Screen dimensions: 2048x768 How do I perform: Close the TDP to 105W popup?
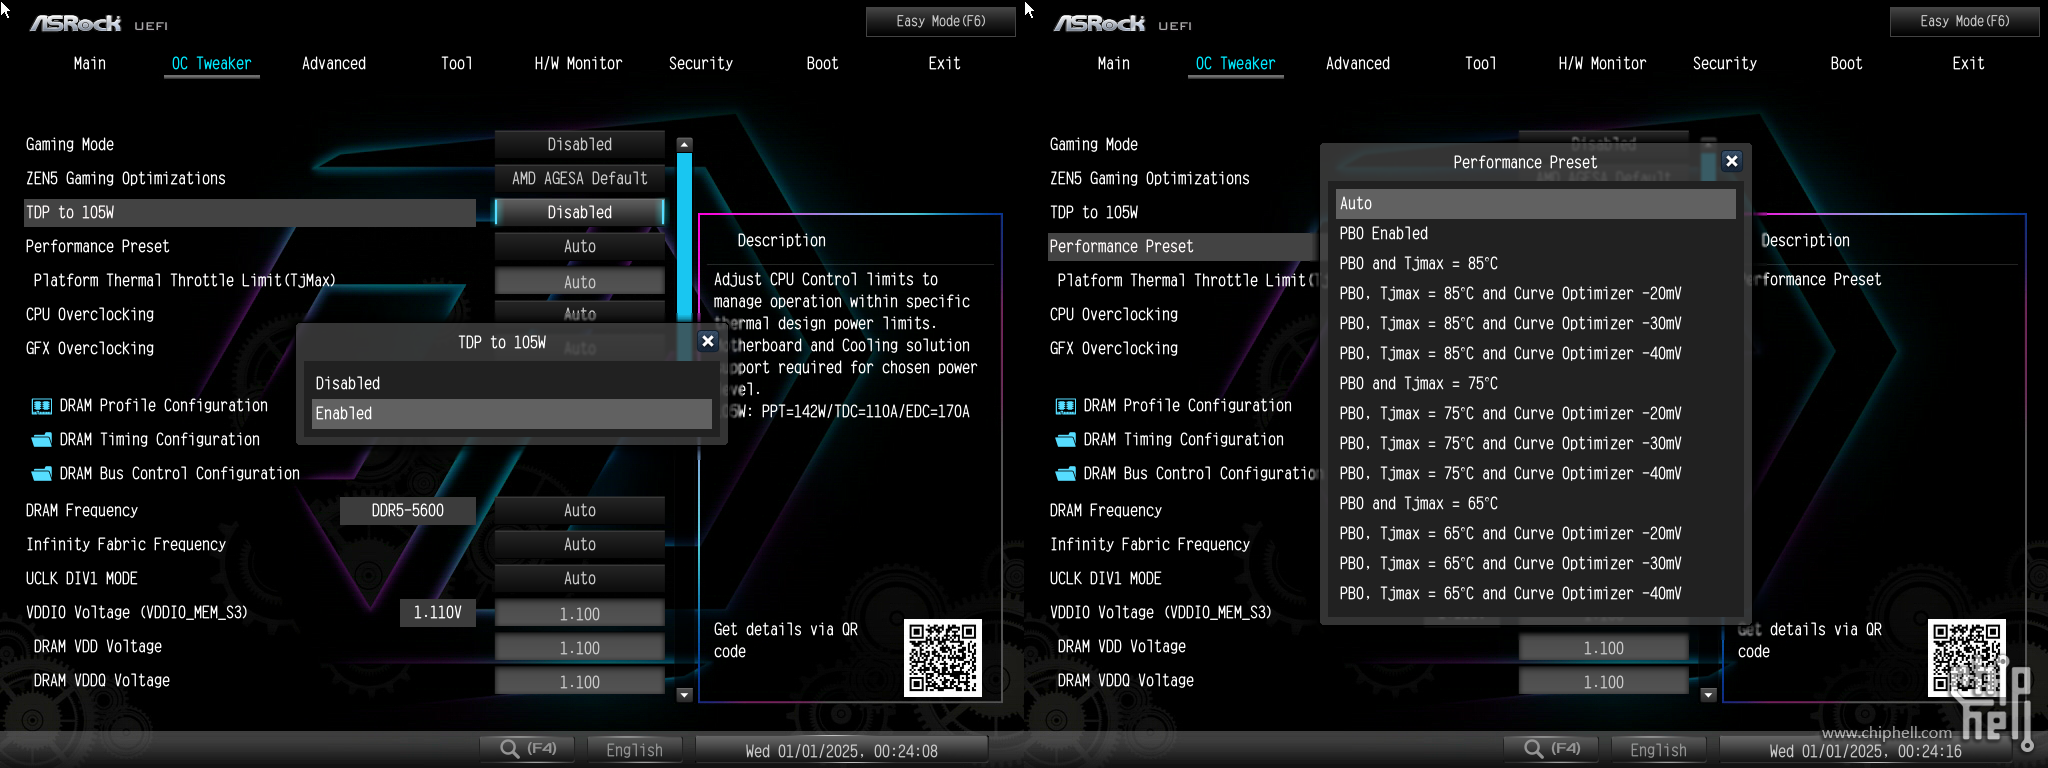click(708, 341)
